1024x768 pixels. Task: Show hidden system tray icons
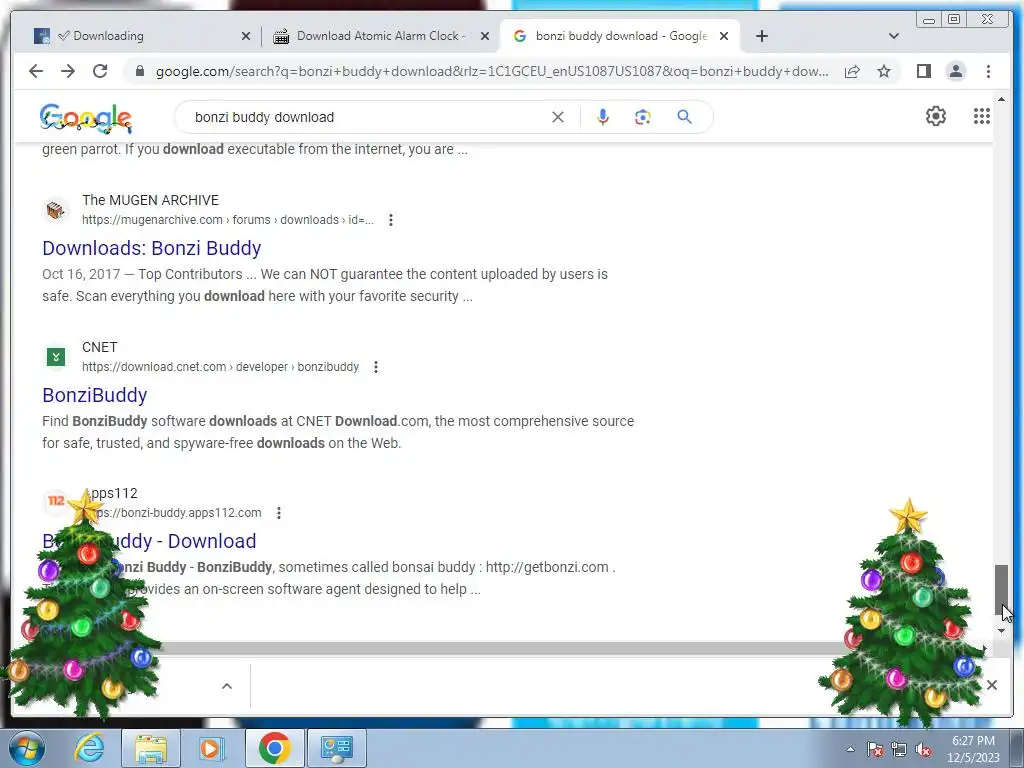click(850, 749)
